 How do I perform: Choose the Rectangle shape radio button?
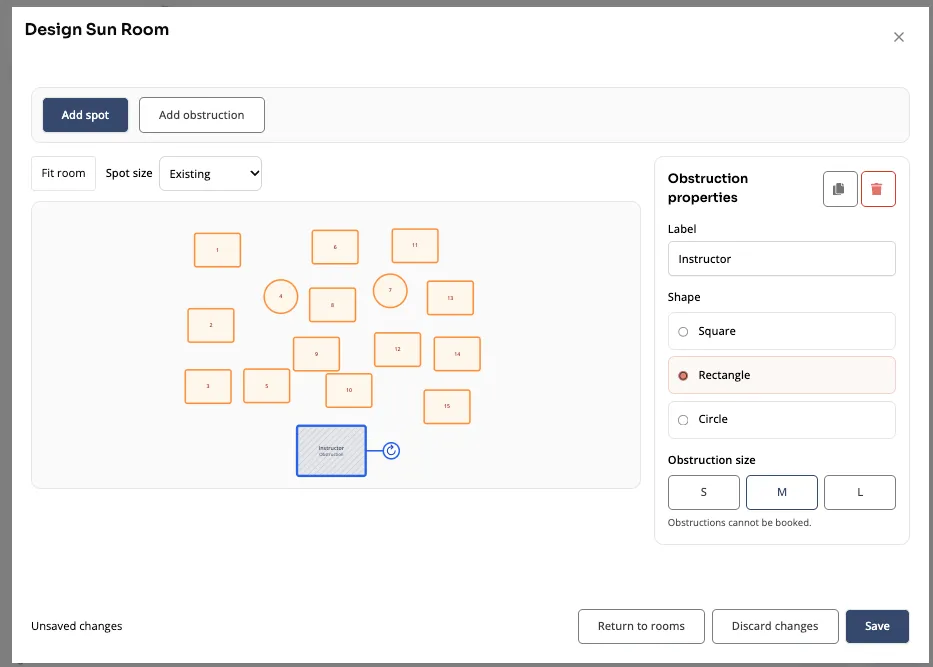[x=683, y=375]
